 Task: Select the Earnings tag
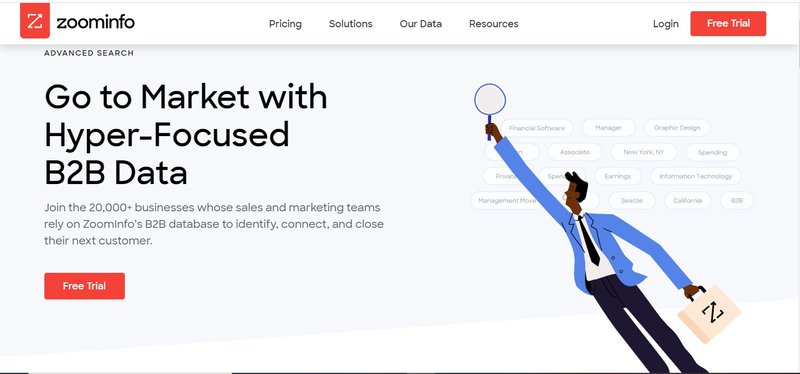coord(617,176)
